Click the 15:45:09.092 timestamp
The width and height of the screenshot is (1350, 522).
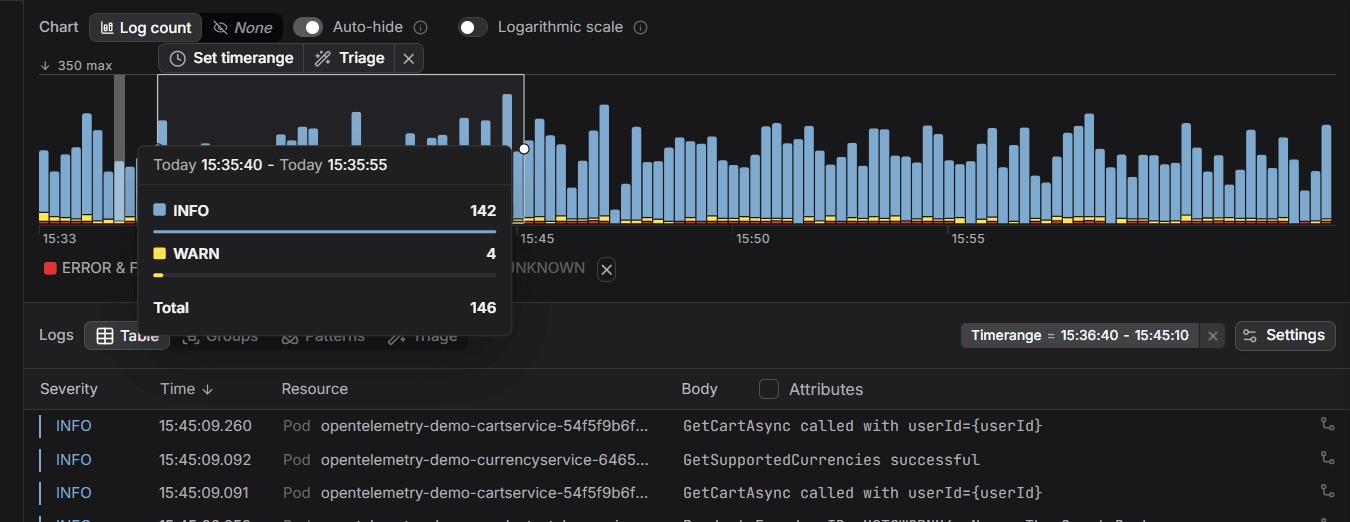click(x=205, y=460)
